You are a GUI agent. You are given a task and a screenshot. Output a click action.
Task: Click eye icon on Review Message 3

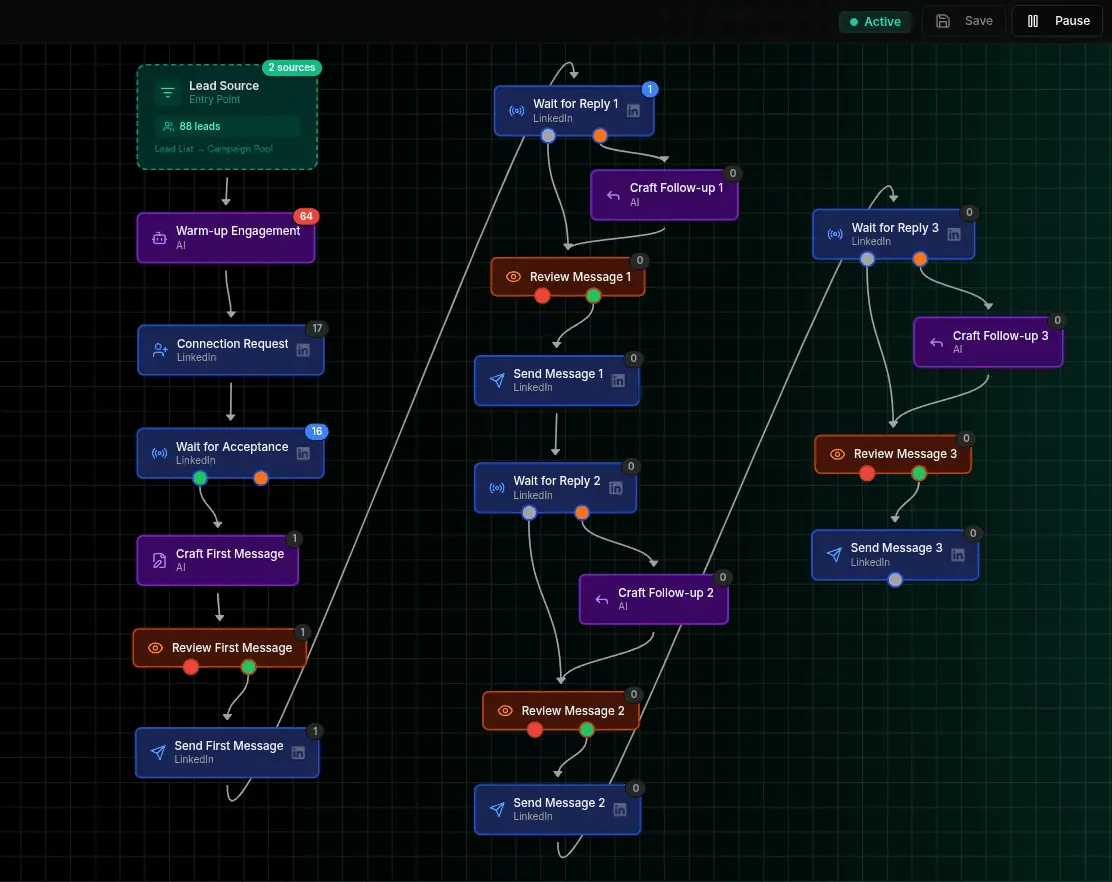point(838,454)
